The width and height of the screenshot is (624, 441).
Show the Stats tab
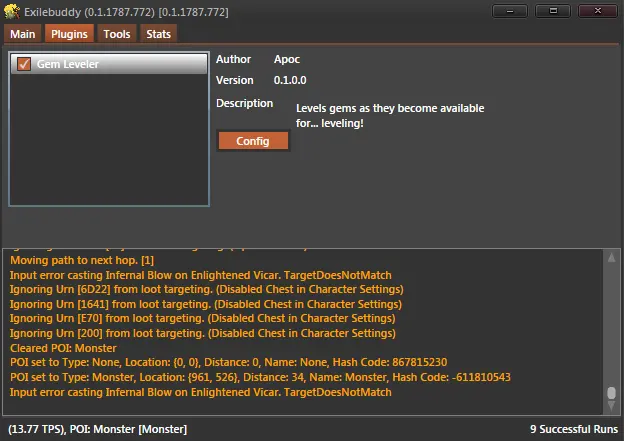coord(158,34)
